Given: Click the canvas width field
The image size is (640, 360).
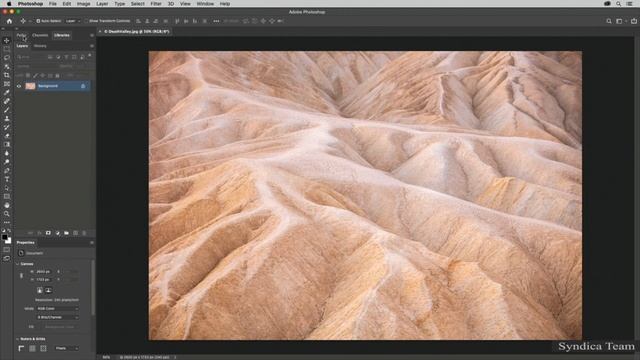Looking at the screenshot, I should tap(45, 271).
